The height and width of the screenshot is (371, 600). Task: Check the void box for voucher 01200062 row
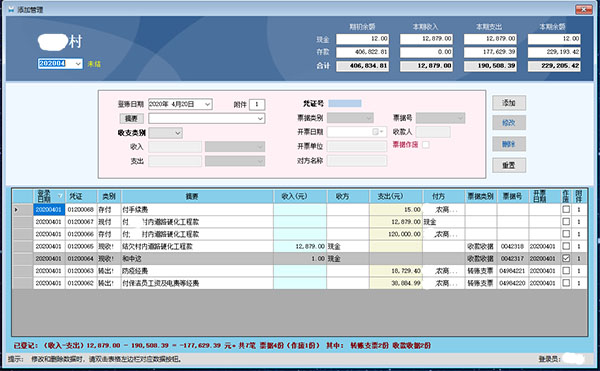point(566,283)
